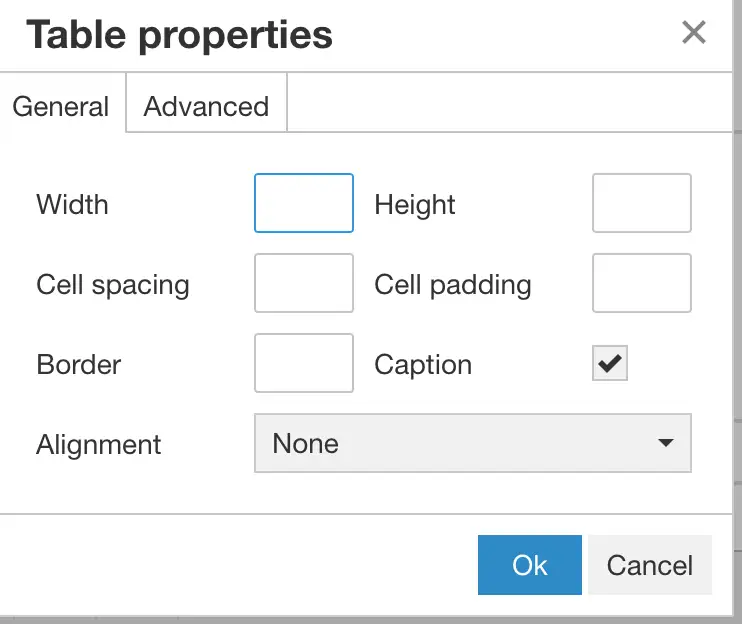Close the Table properties dialog with X
The height and width of the screenshot is (624, 742).
694,33
